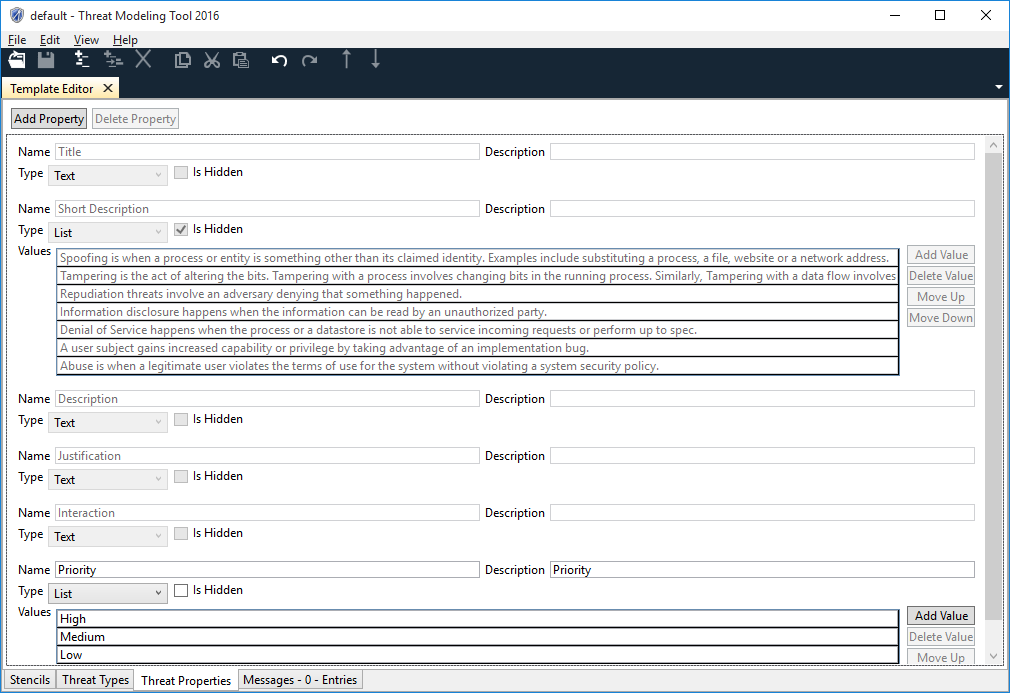
Task: Click the Add Property button
Action: click(x=48, y=118)
